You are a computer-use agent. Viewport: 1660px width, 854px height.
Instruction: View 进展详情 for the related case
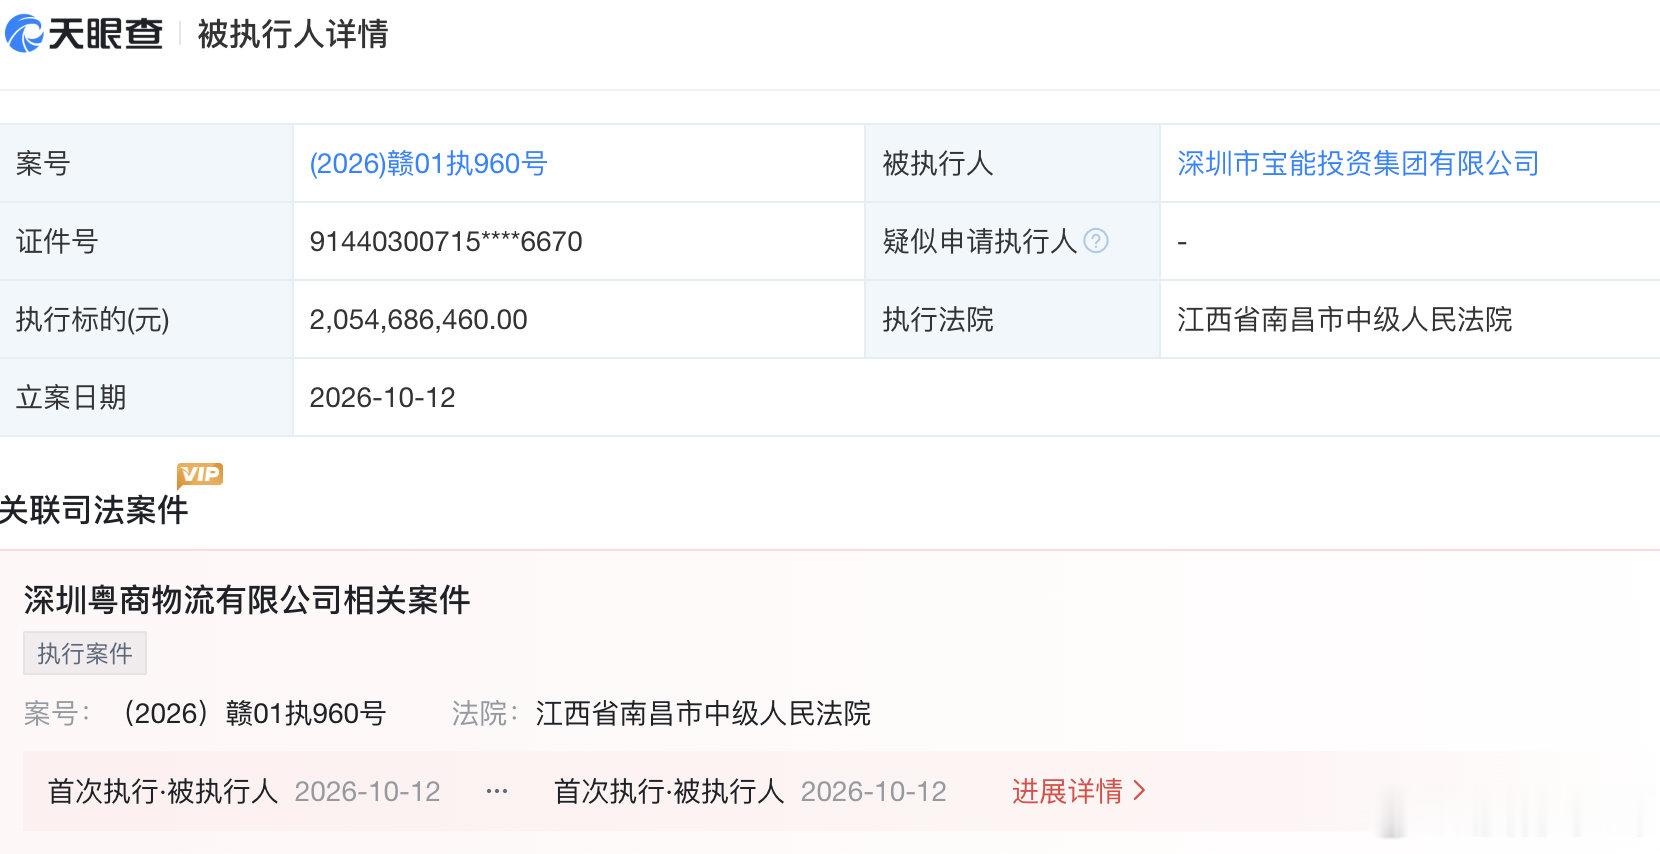(x=1078, y=791)
